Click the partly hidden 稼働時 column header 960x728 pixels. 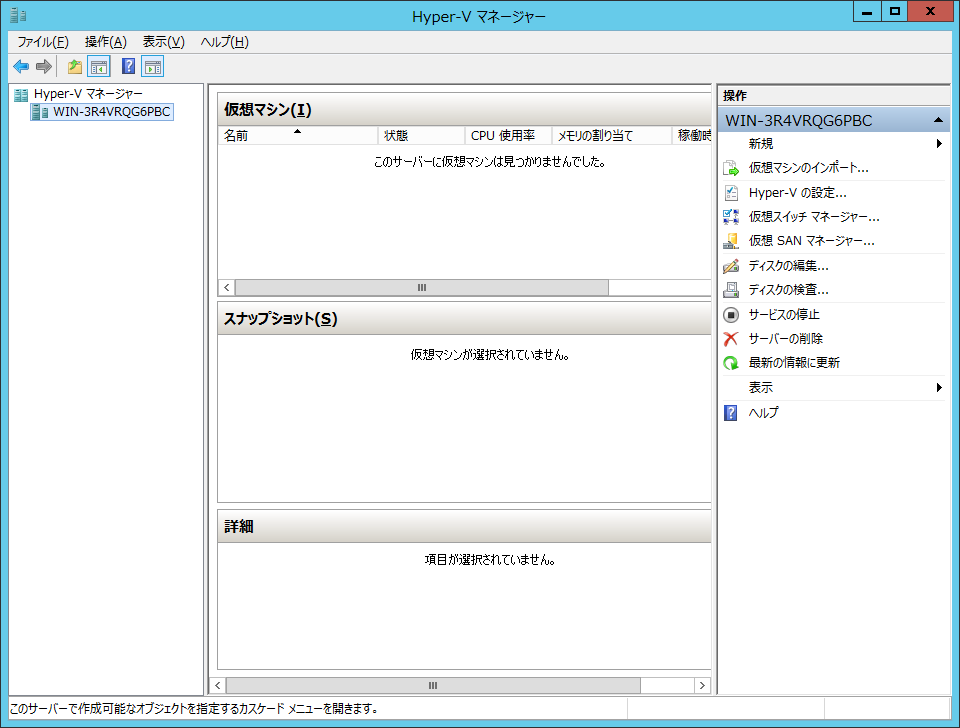point(692,136)
